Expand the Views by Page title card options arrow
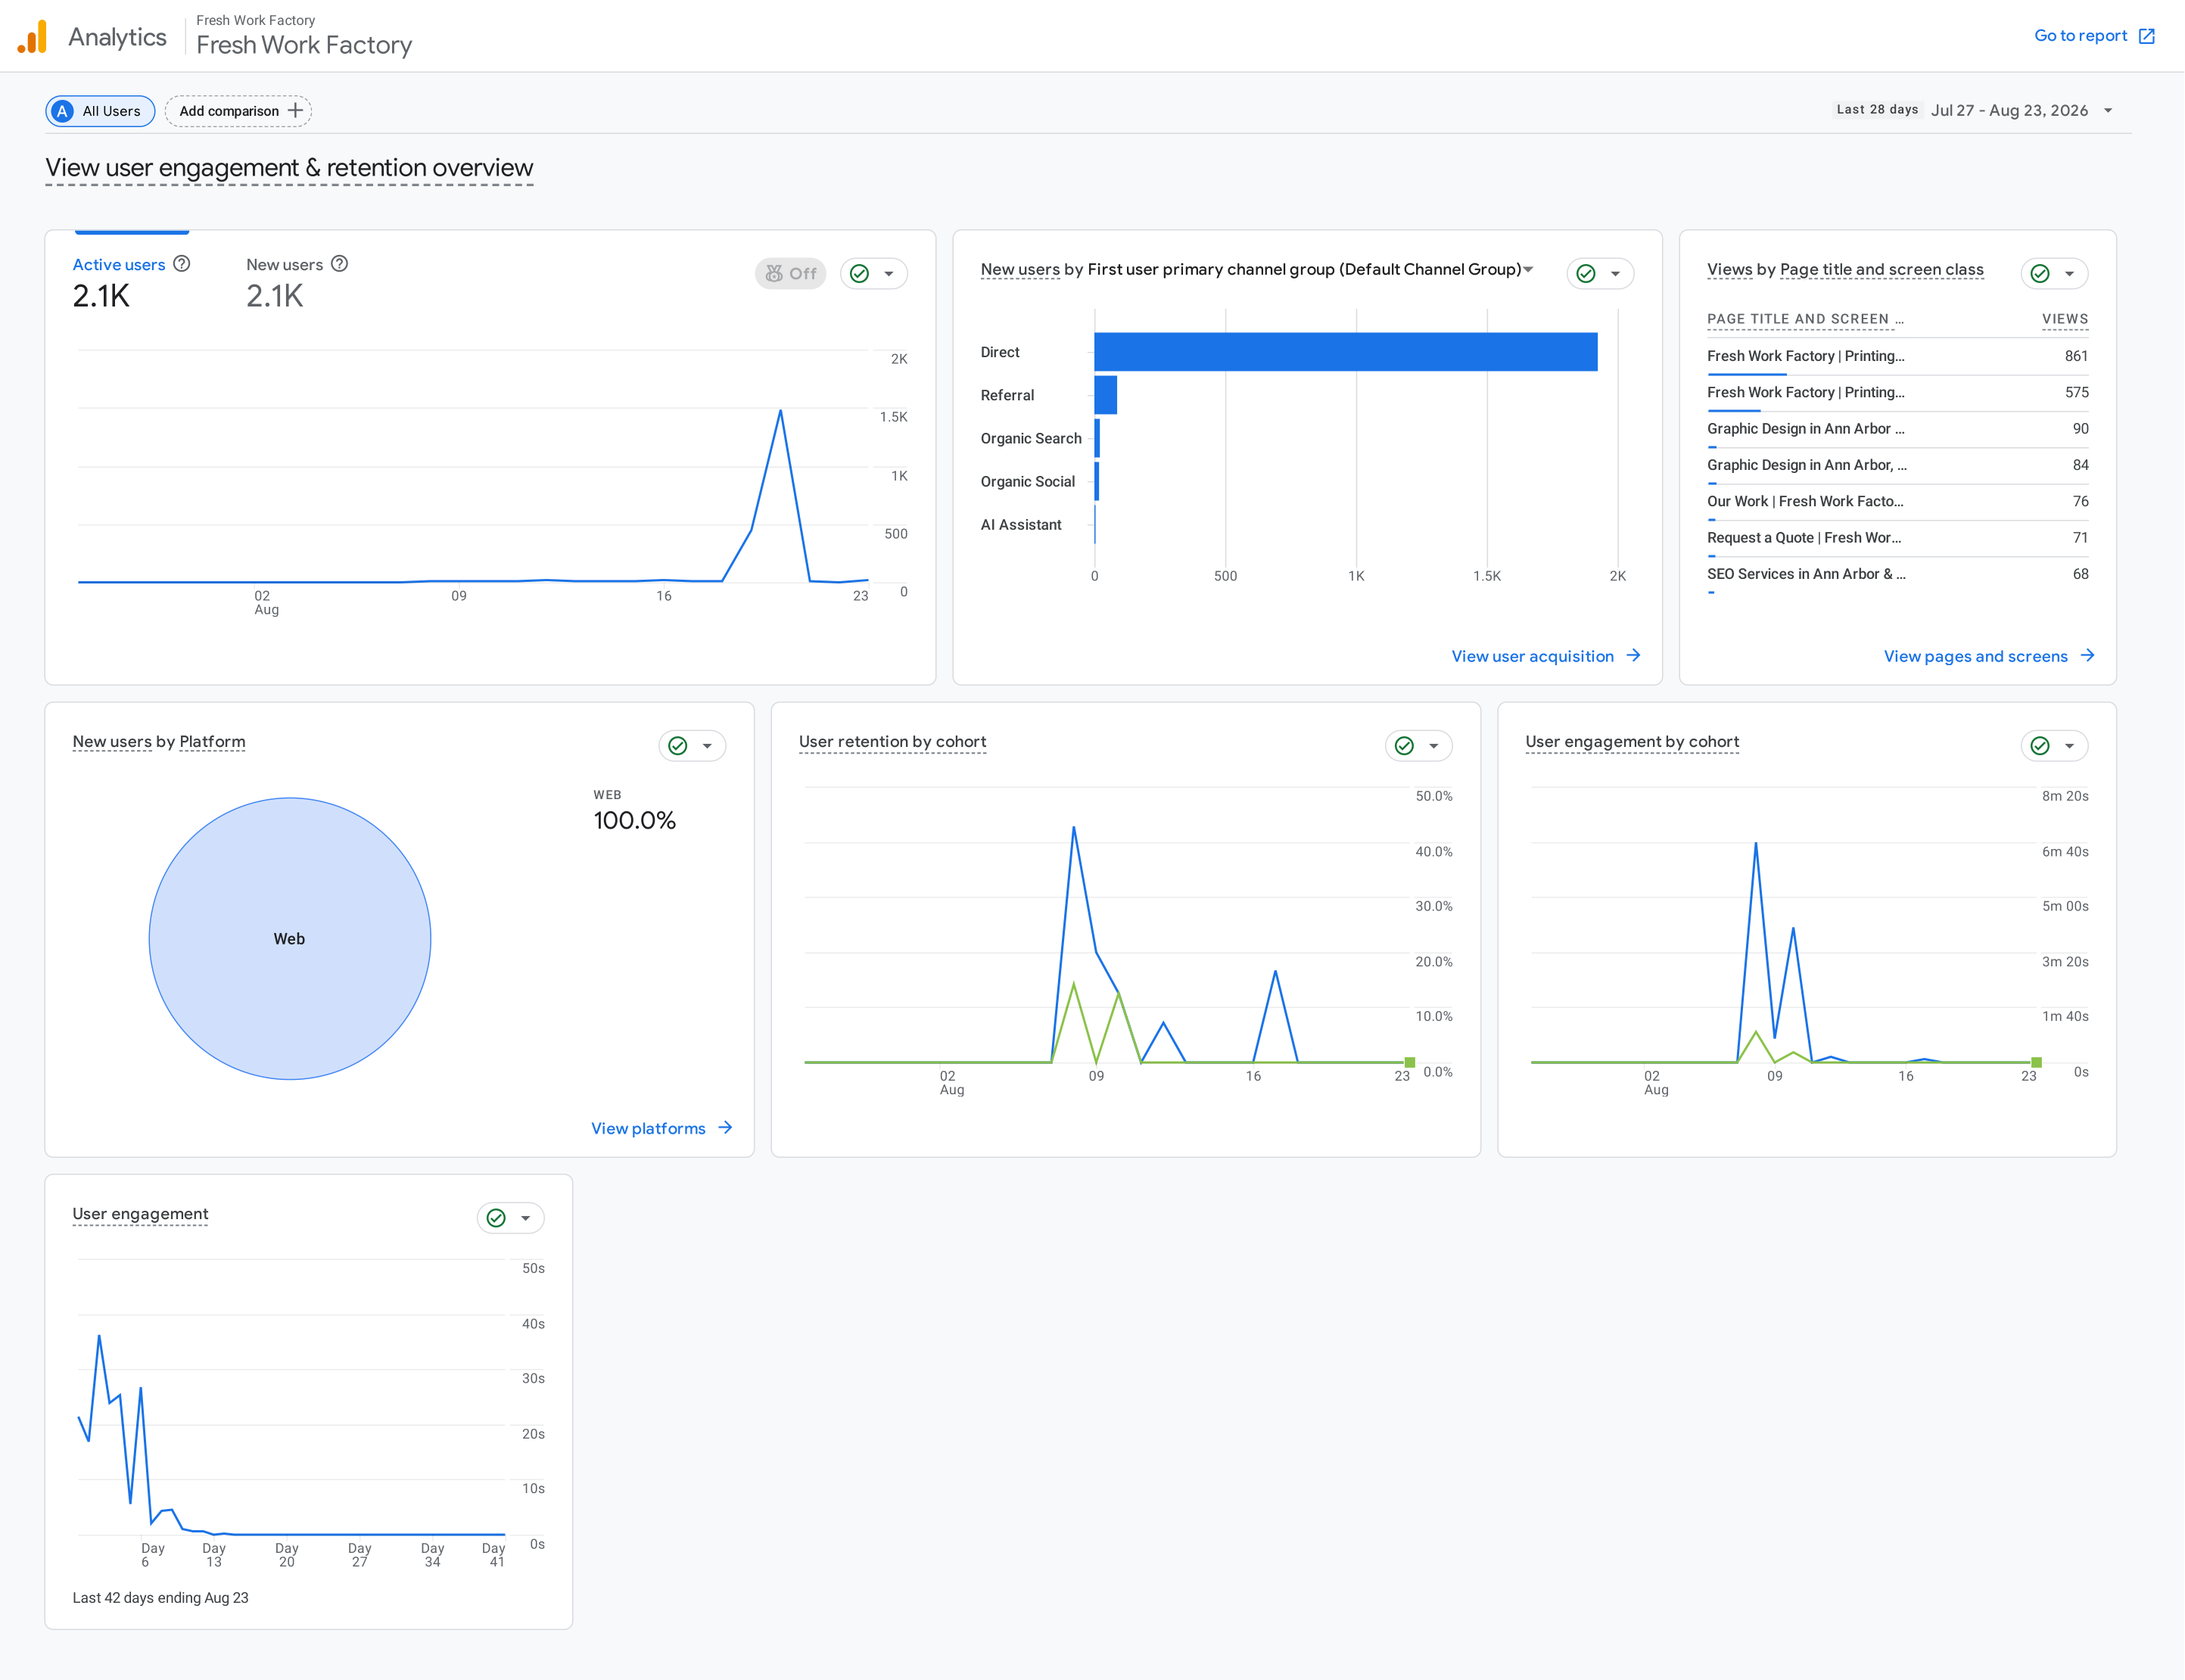The height and width of the screenshot is (1680, 2185). 2069,274
